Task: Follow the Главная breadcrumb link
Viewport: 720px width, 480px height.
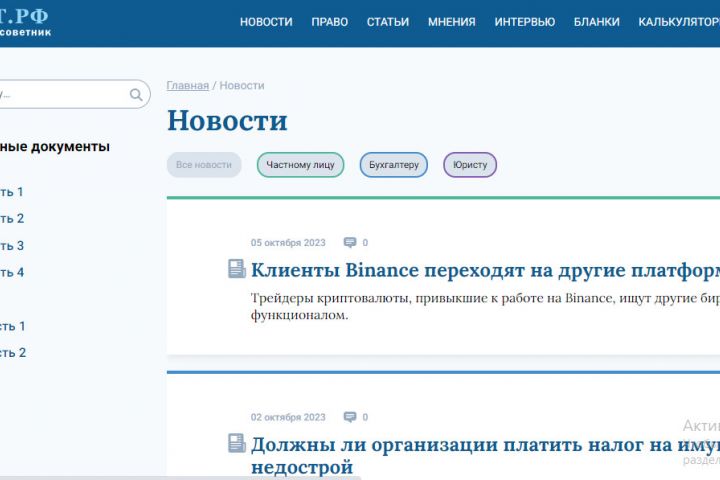Action: (187, 85)
